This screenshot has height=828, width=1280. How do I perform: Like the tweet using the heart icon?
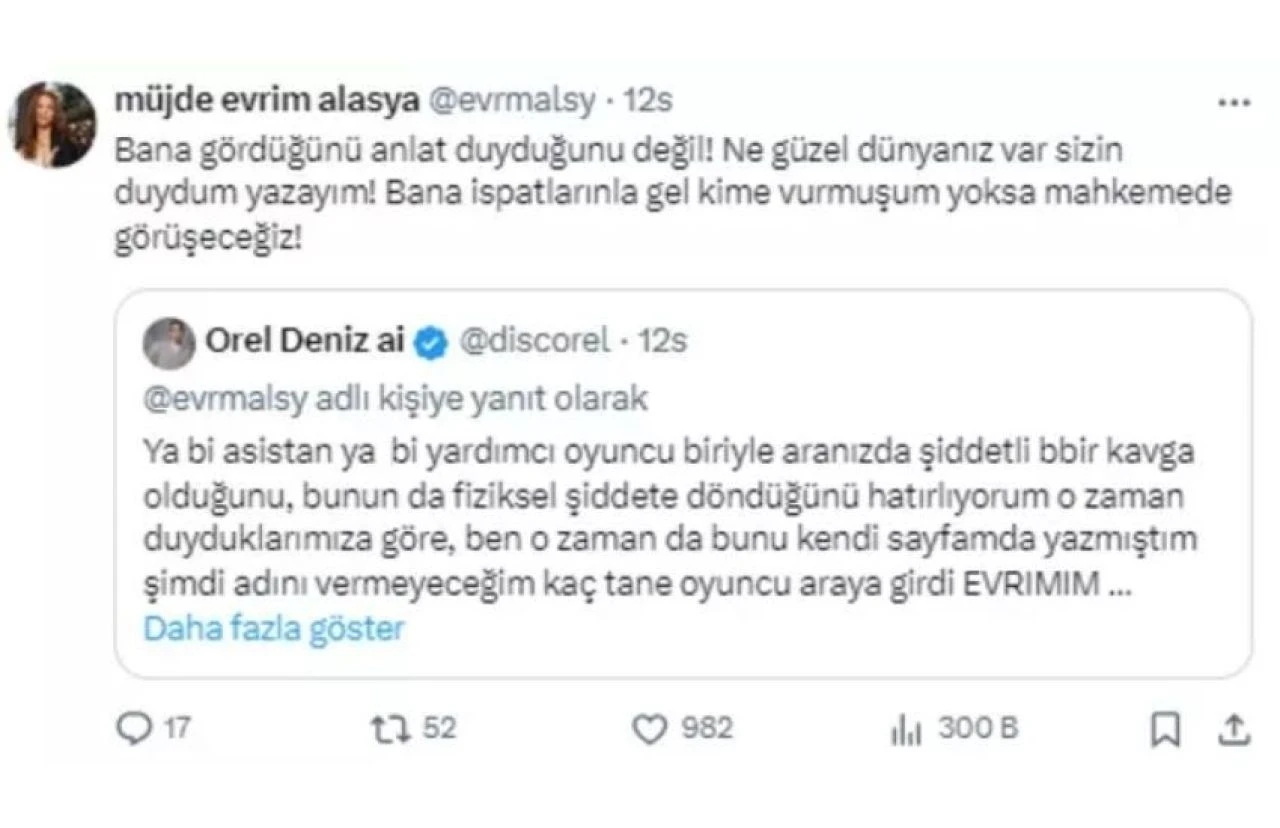[x=652, y=730]
